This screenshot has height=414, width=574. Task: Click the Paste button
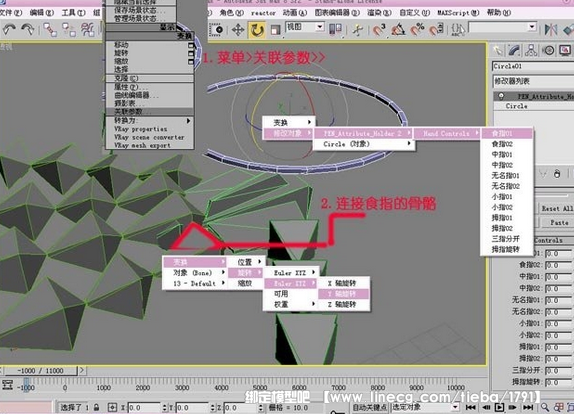click(557, 223)
